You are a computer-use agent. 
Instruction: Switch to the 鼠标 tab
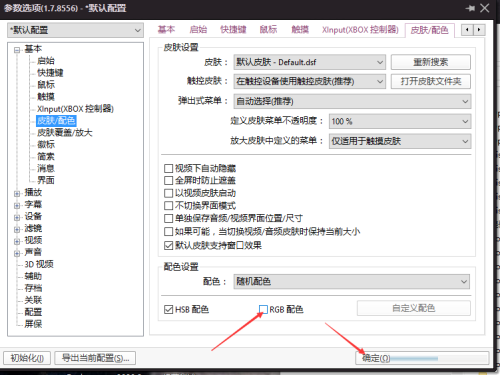point(268,30)
